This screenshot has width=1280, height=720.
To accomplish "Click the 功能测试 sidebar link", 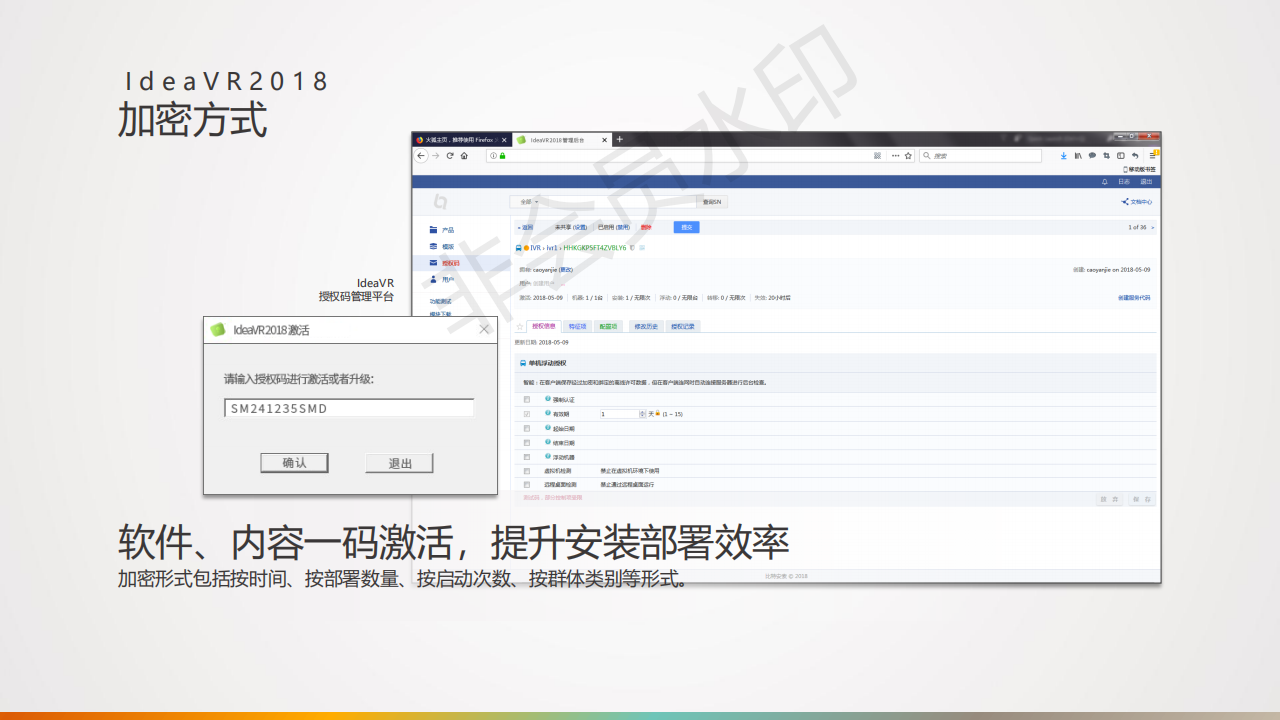I will [x=441, y=301].
